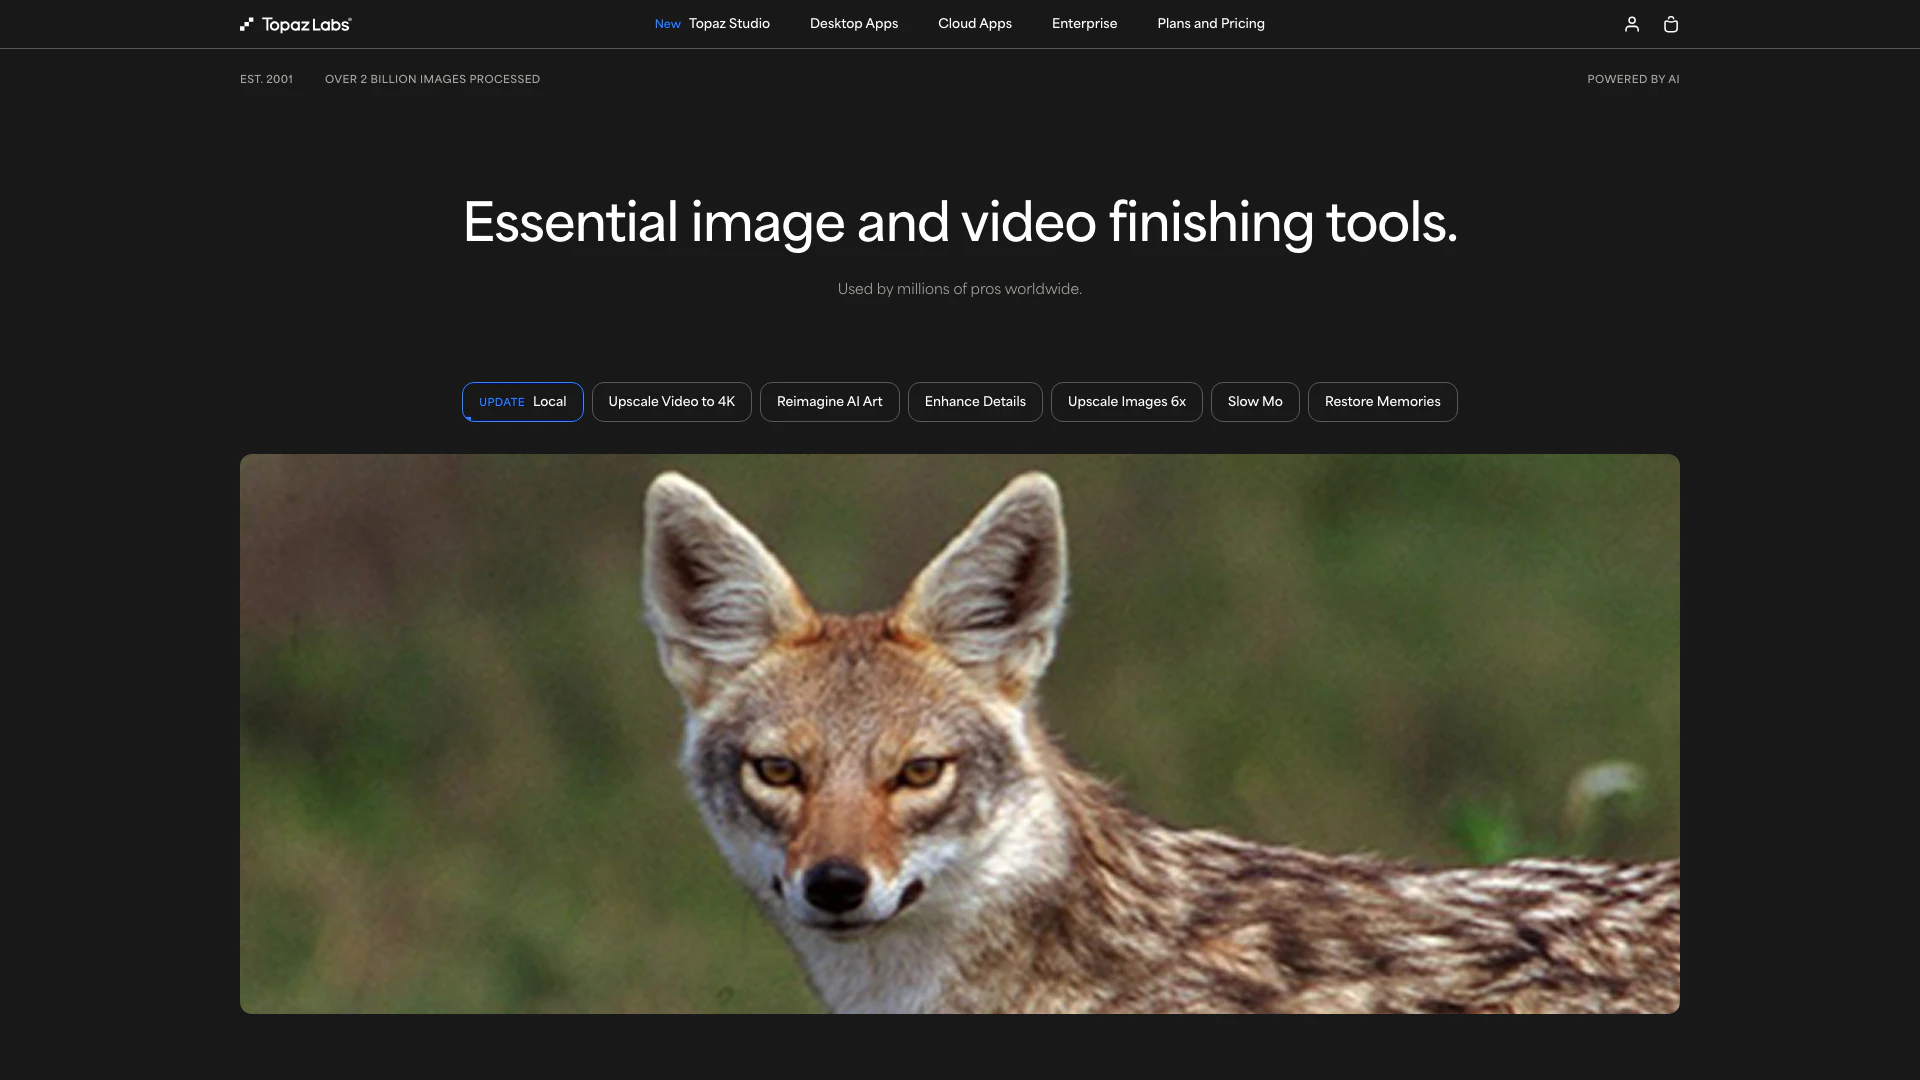Select the Local pill with UPDATE badge
Viewport: 1920px width, 1080px height.
point(522,401)
